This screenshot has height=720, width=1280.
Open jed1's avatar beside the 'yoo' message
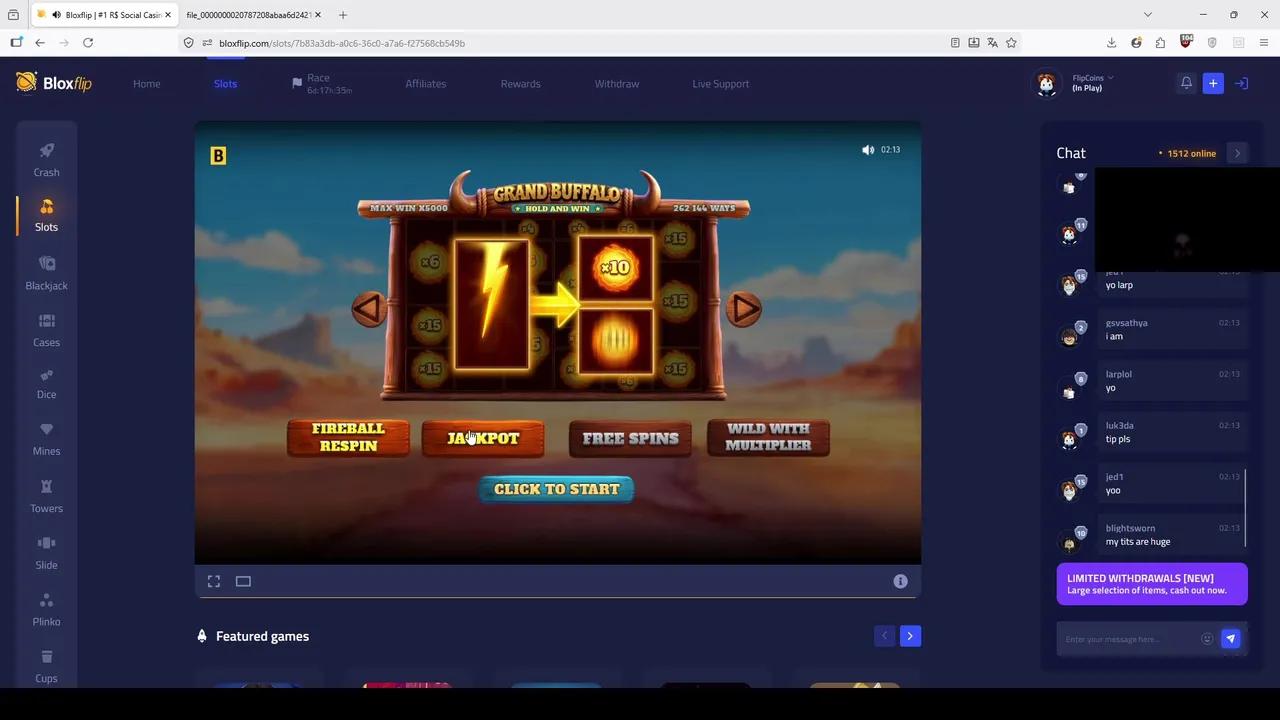click(1069, 489)
